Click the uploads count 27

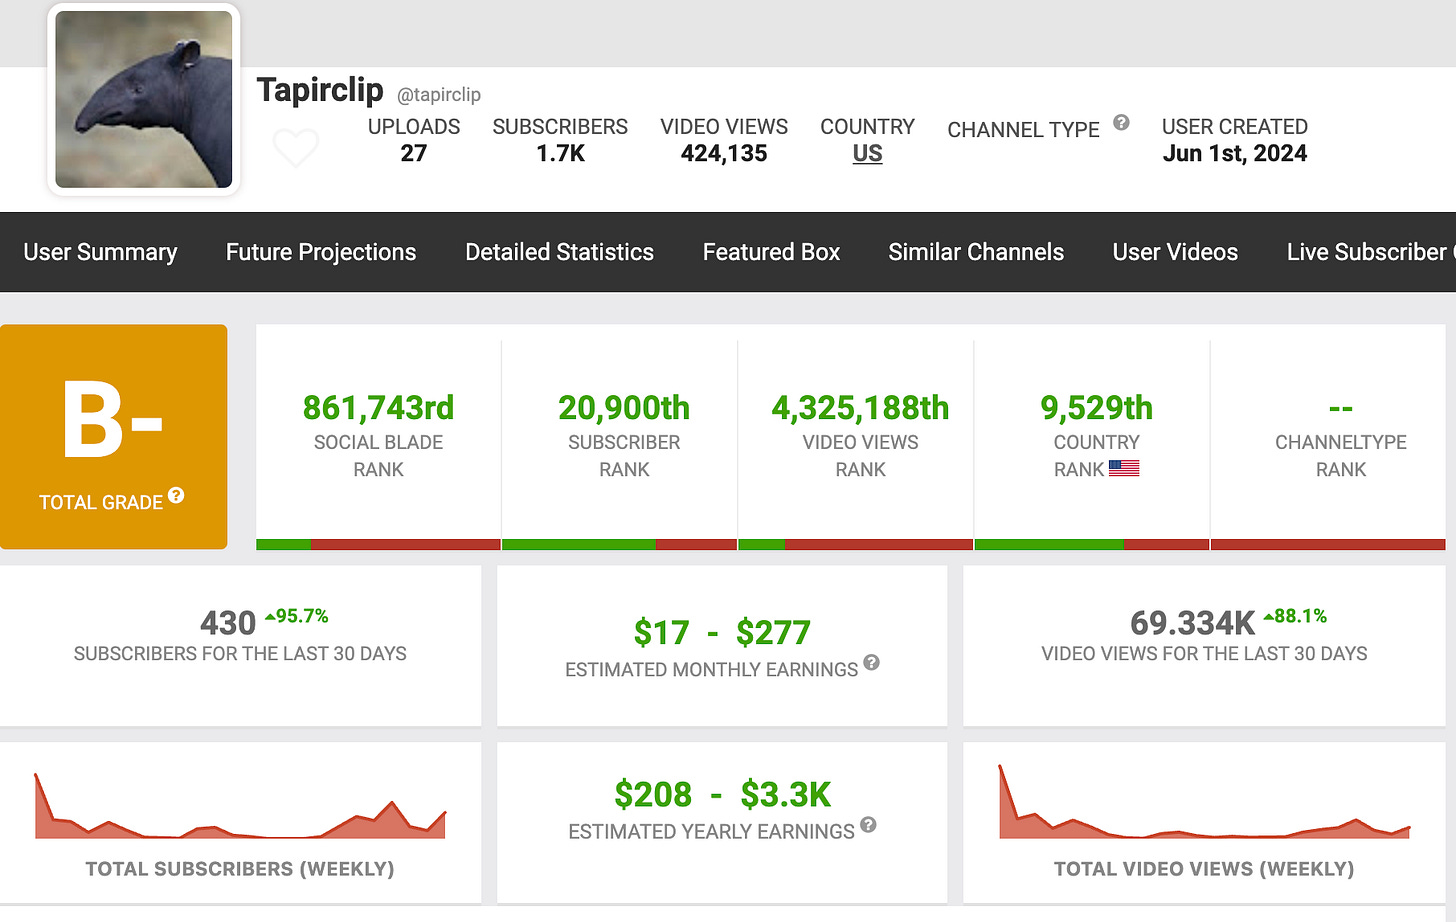click(x=414, y=153)
